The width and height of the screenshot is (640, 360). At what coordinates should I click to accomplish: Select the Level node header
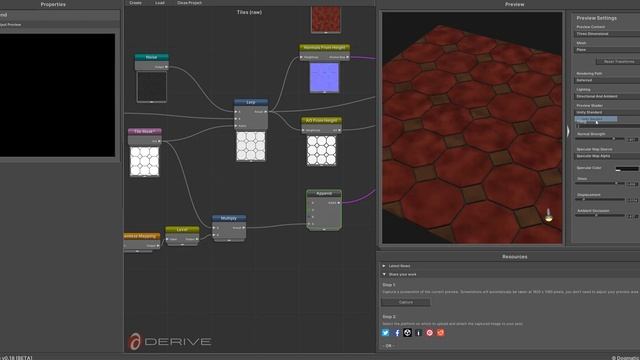[182, 230]
